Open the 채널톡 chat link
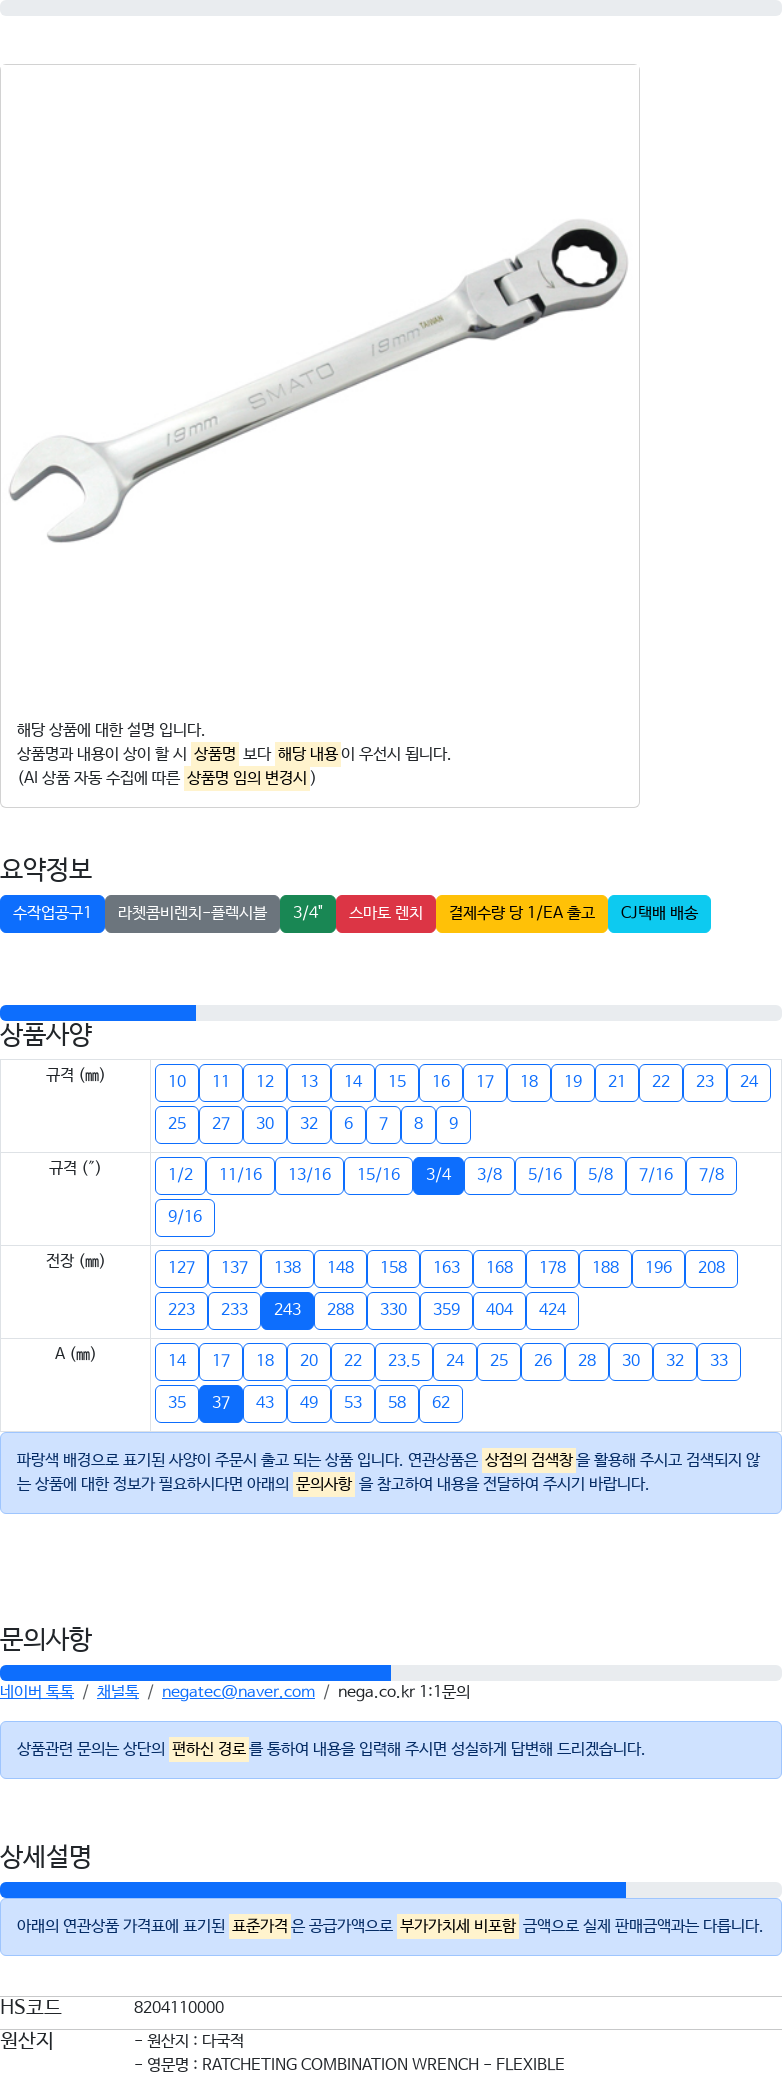This screenshot has width=782, height=2078. (118, 1692)
